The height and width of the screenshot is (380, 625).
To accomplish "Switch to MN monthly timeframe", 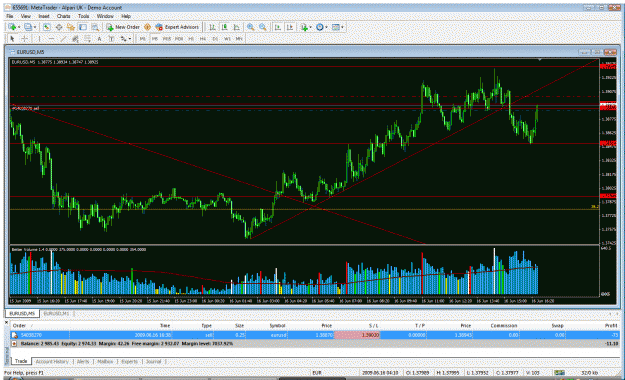I will coord(239,39).
